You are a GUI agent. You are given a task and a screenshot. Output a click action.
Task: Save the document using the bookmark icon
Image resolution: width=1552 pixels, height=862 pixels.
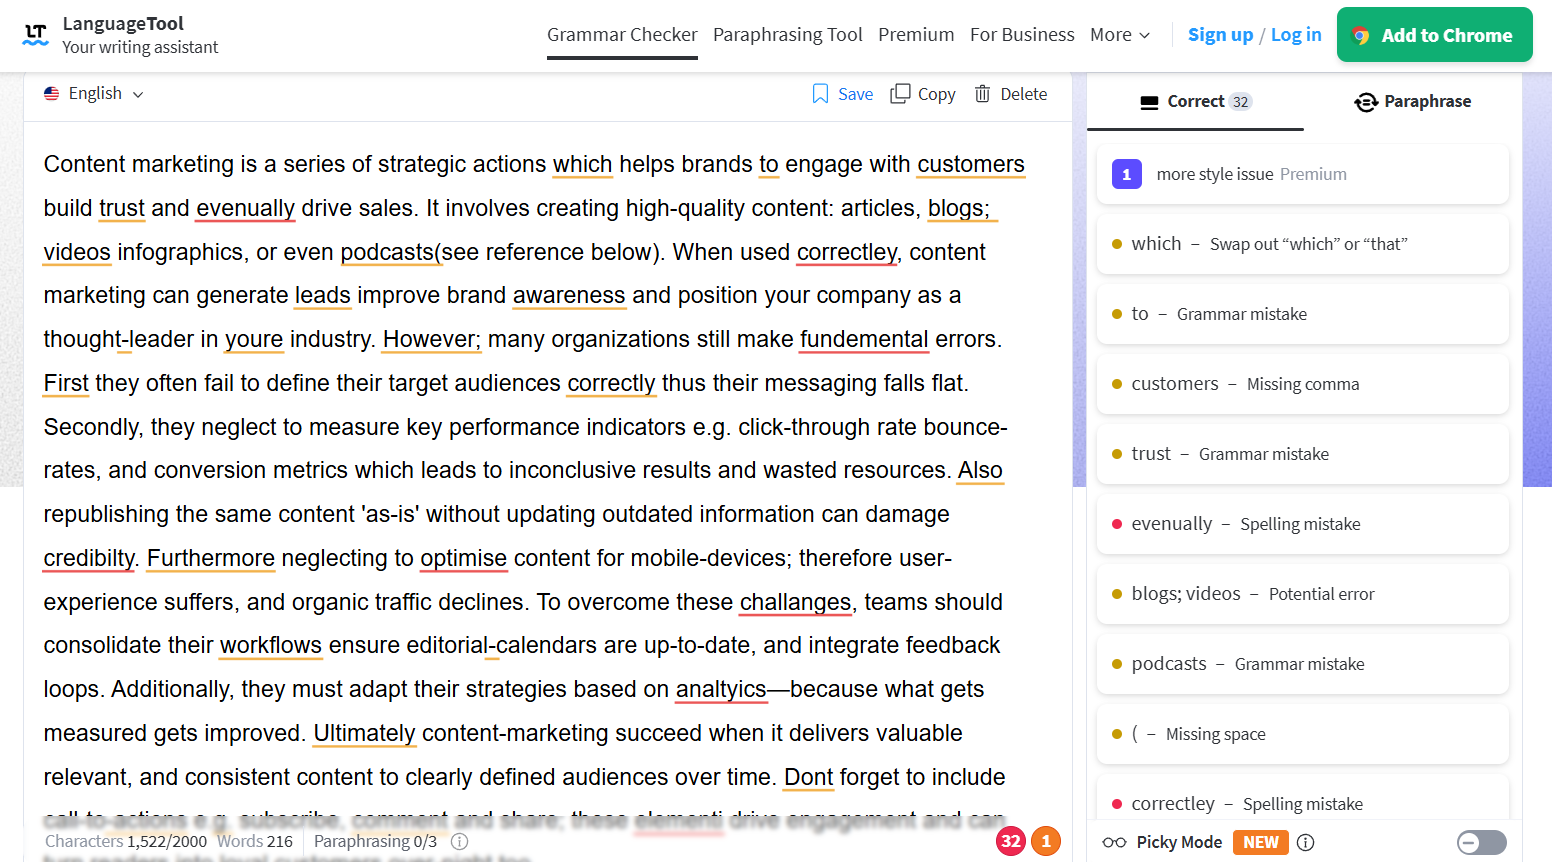pyautogui.click(x=820, y=93)
